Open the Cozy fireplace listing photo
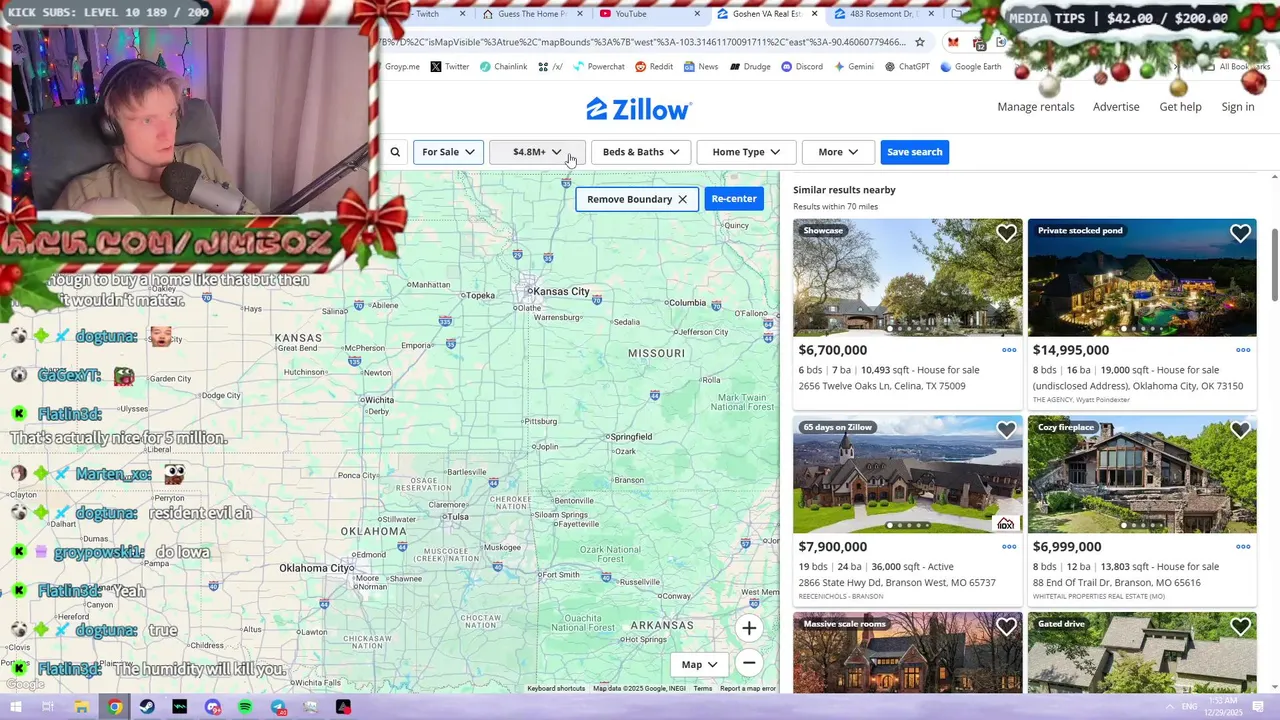This screenshot has width=1280, height=720. click(x=1142, y=475)
